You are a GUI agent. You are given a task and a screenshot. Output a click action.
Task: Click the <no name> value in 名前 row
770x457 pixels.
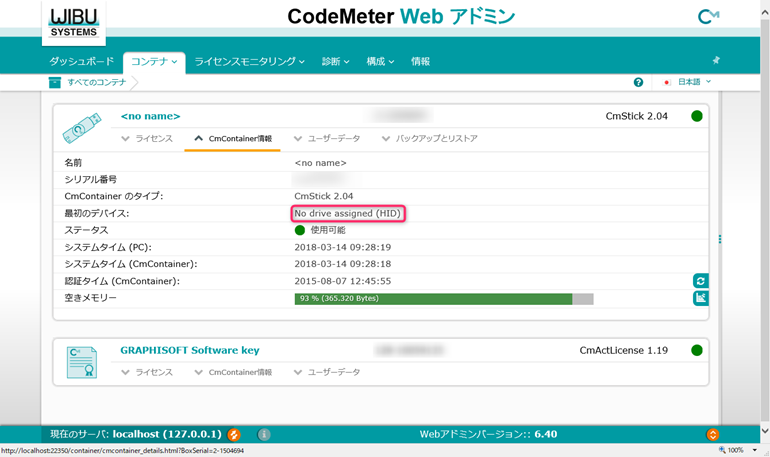pyautogui.click(x=320, y=163)
